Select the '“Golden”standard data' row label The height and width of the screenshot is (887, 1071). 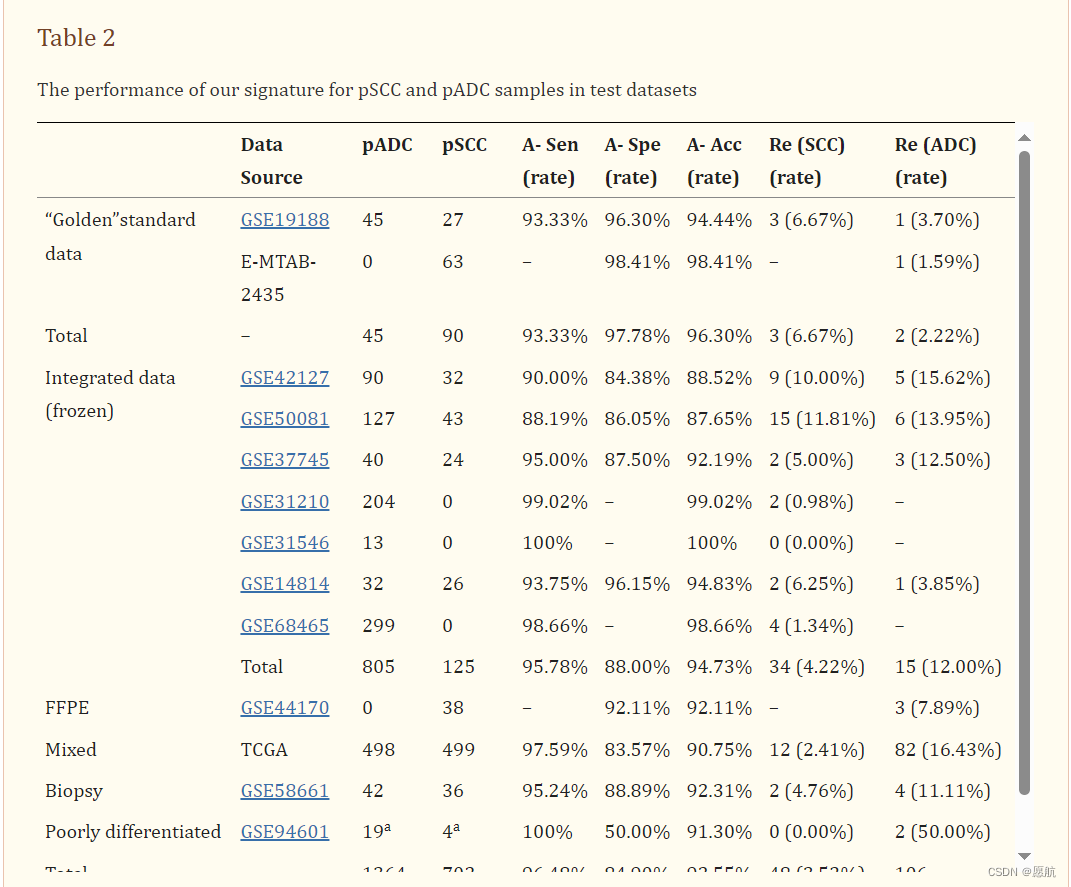[x=120, y=236]
